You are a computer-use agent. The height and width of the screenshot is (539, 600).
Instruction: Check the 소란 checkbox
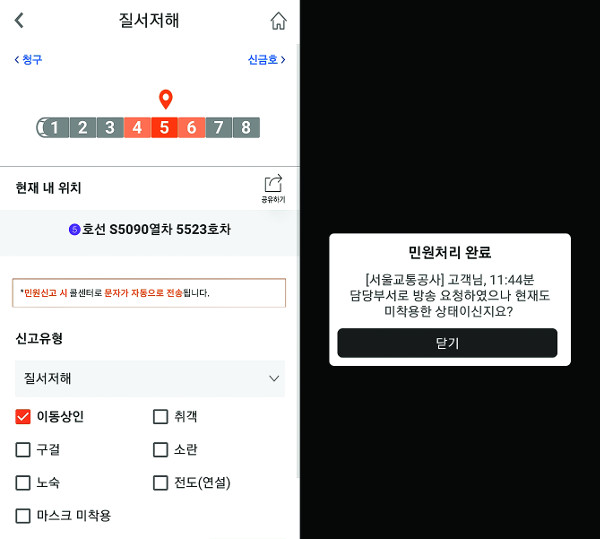tap(160, 449)
